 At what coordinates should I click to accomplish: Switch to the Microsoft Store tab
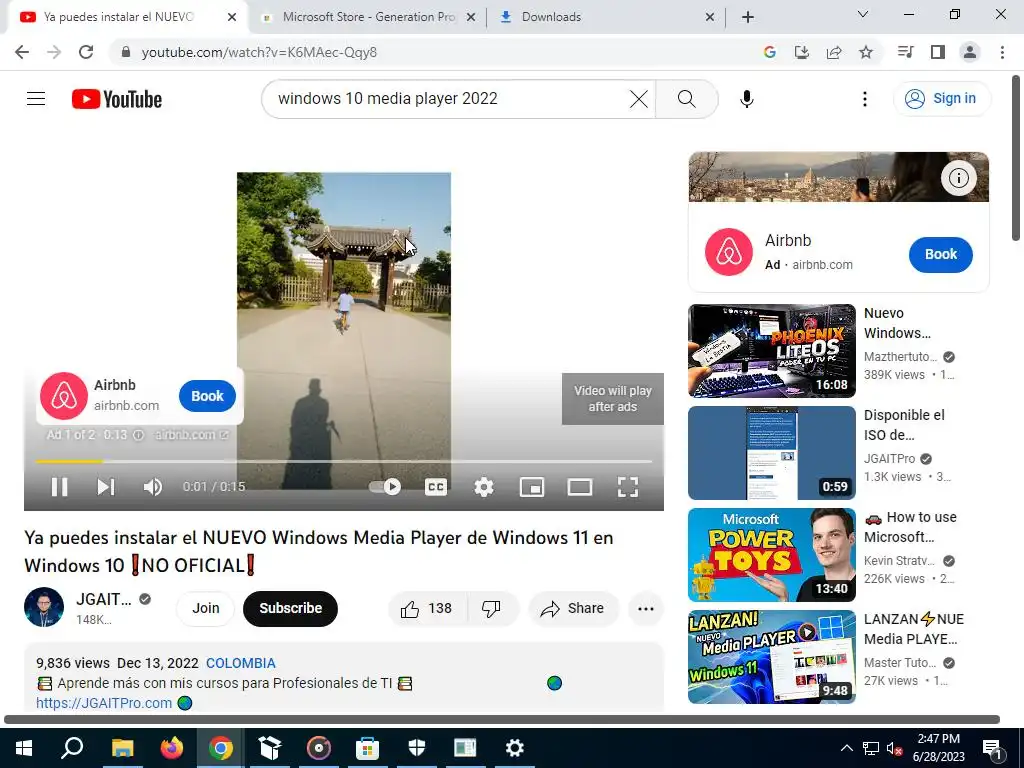click(369, 17)
